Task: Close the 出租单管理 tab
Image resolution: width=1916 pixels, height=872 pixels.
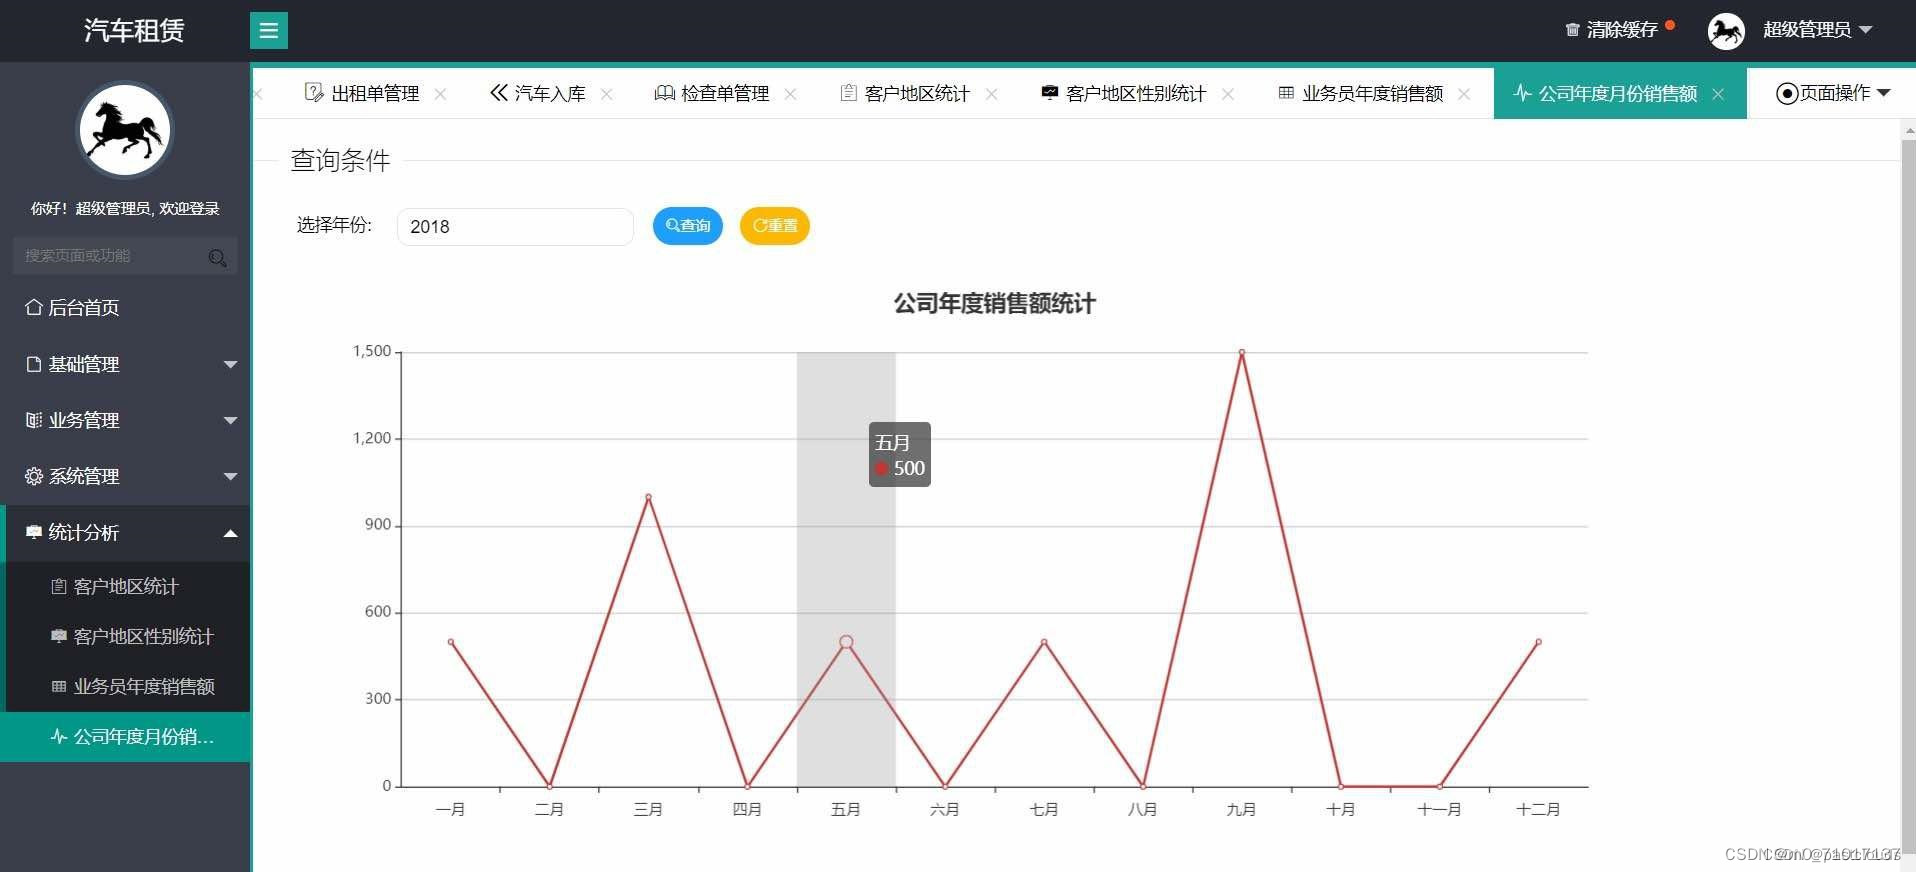Action: coord(440,94)
